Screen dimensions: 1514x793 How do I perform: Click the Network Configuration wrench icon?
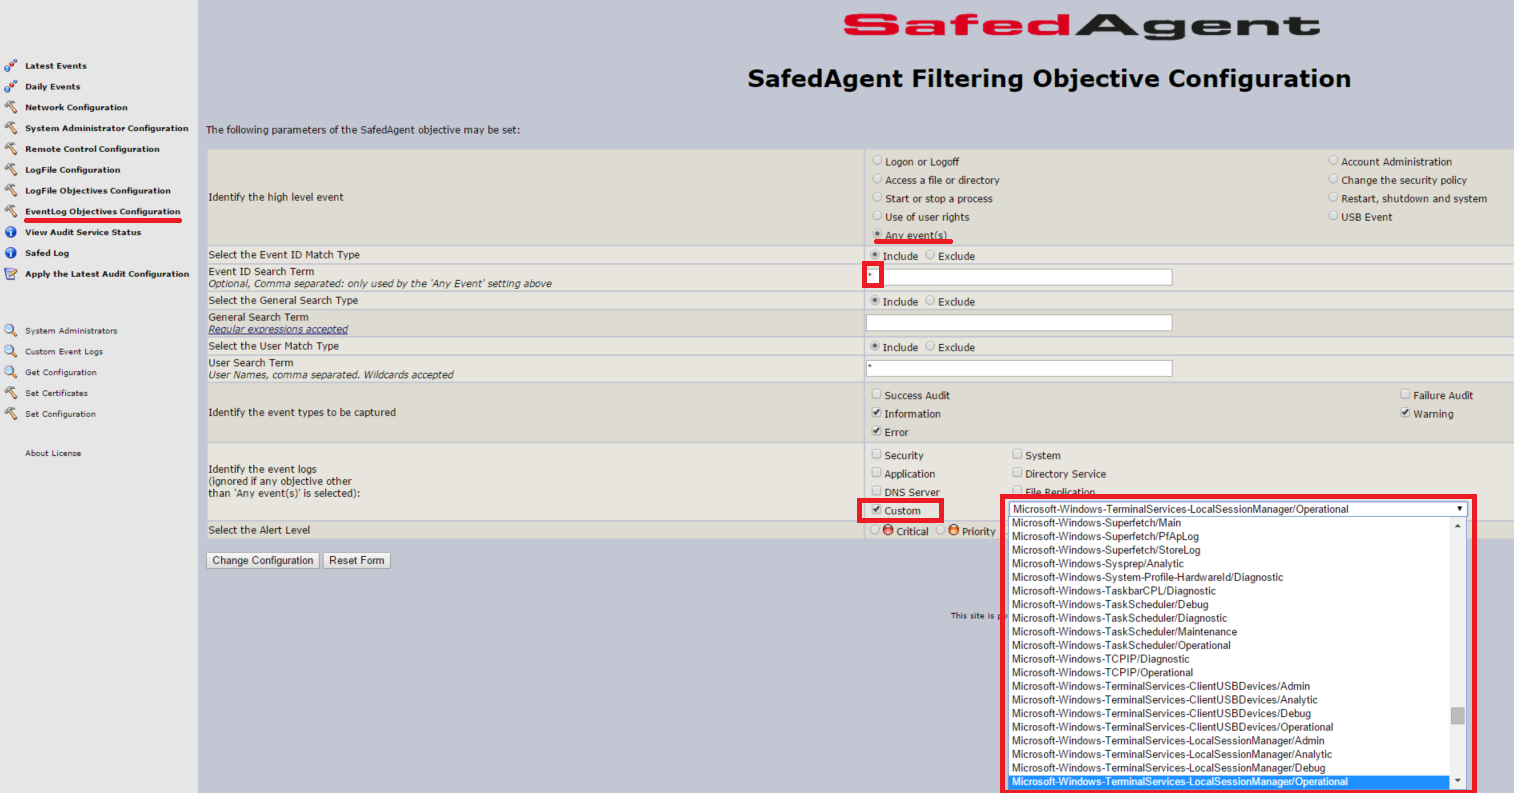tap(10, 107)
